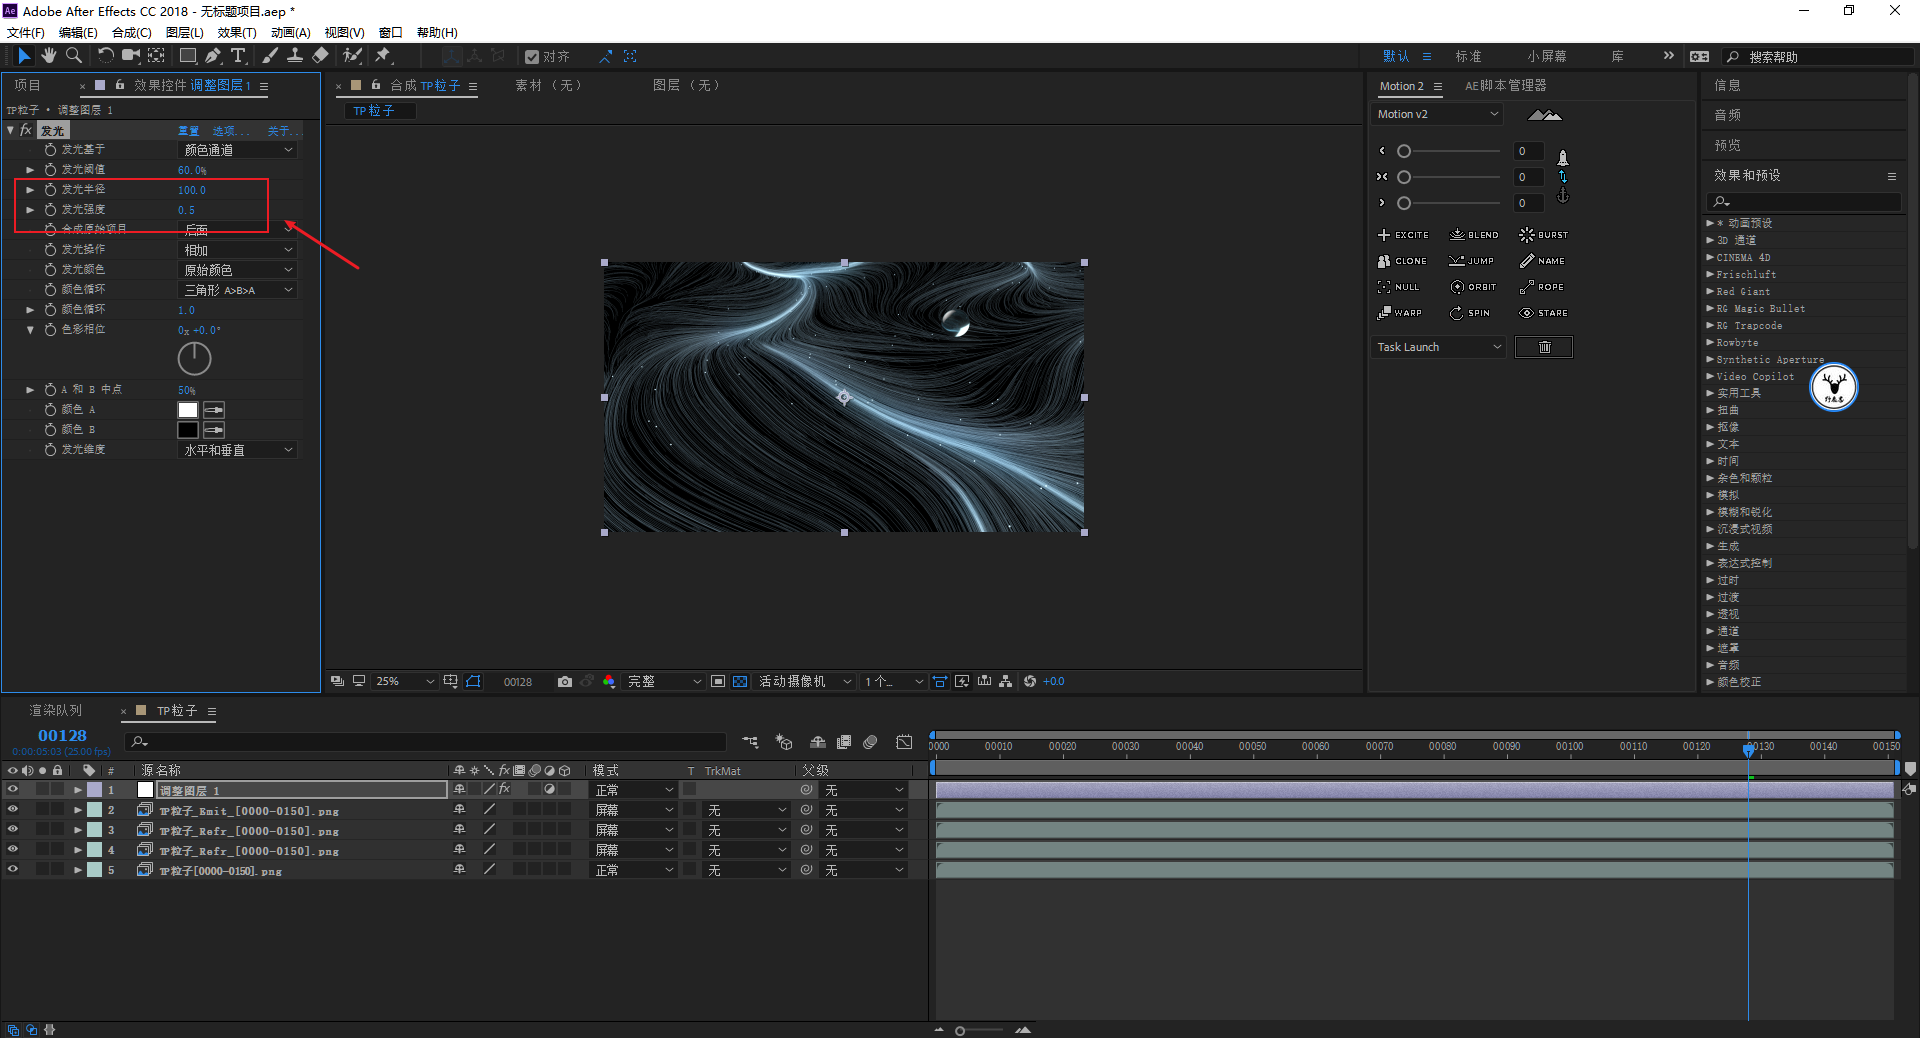
Task: Hide layer 5 TP粒子[0000-0150].png eye toggle
Action: click(x=13, y=870)
